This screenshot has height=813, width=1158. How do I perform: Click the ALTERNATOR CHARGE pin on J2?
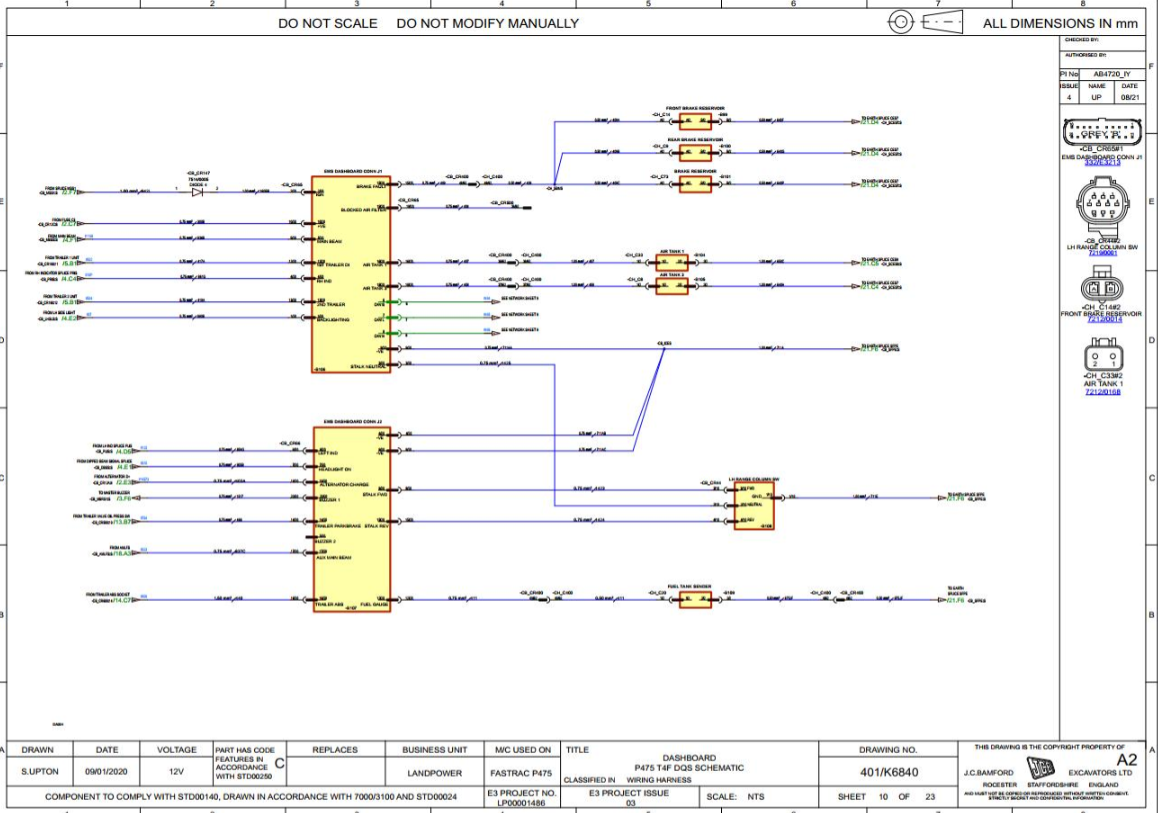point(343,484)
